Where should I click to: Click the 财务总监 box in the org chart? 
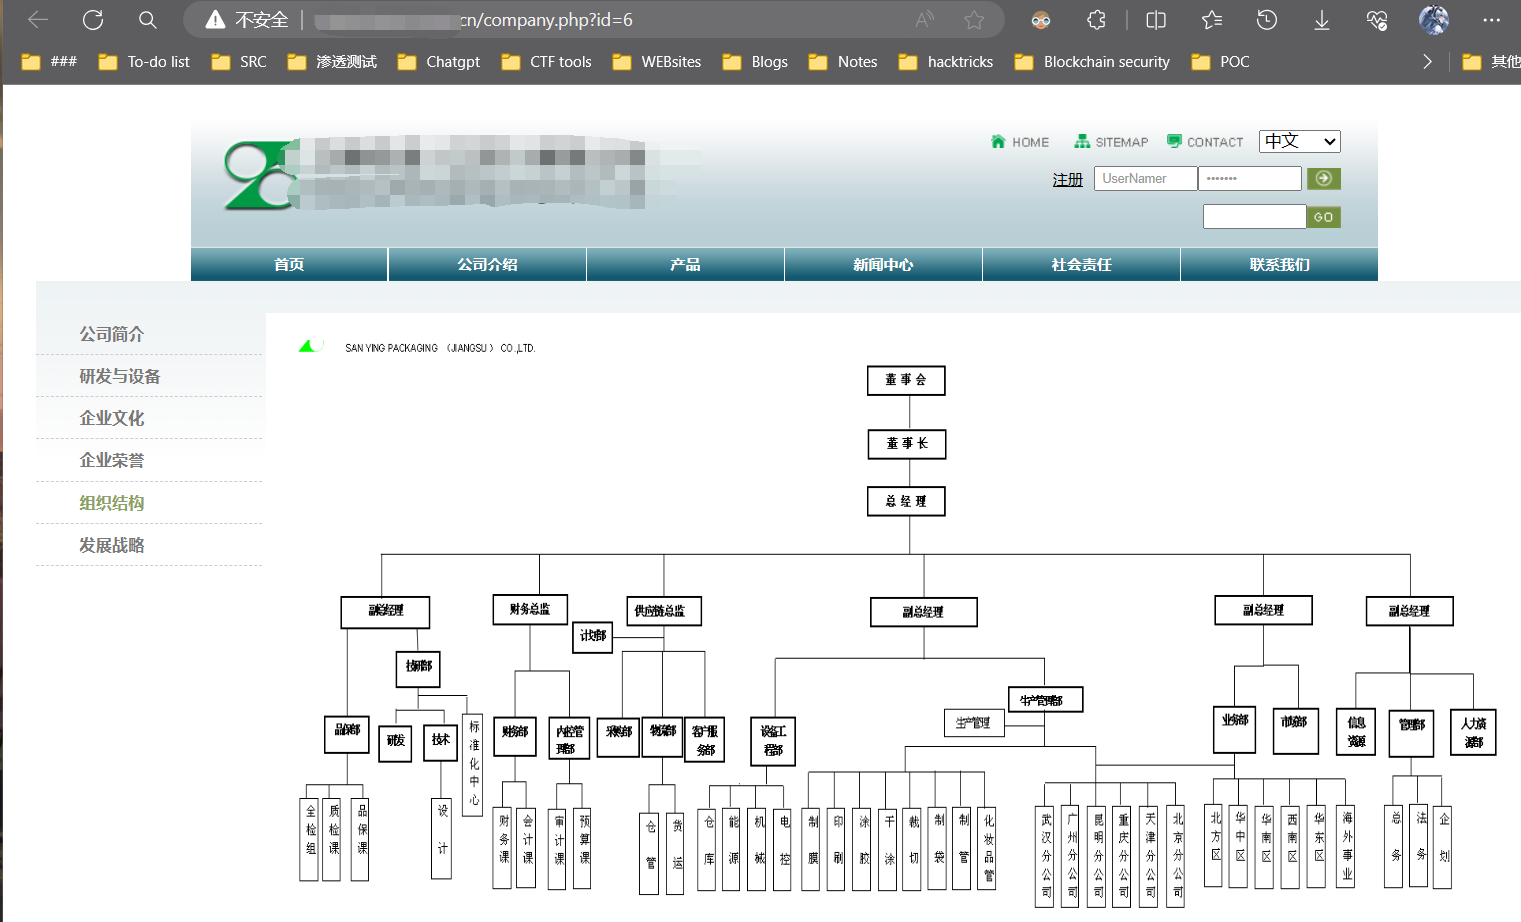[530, 609]
